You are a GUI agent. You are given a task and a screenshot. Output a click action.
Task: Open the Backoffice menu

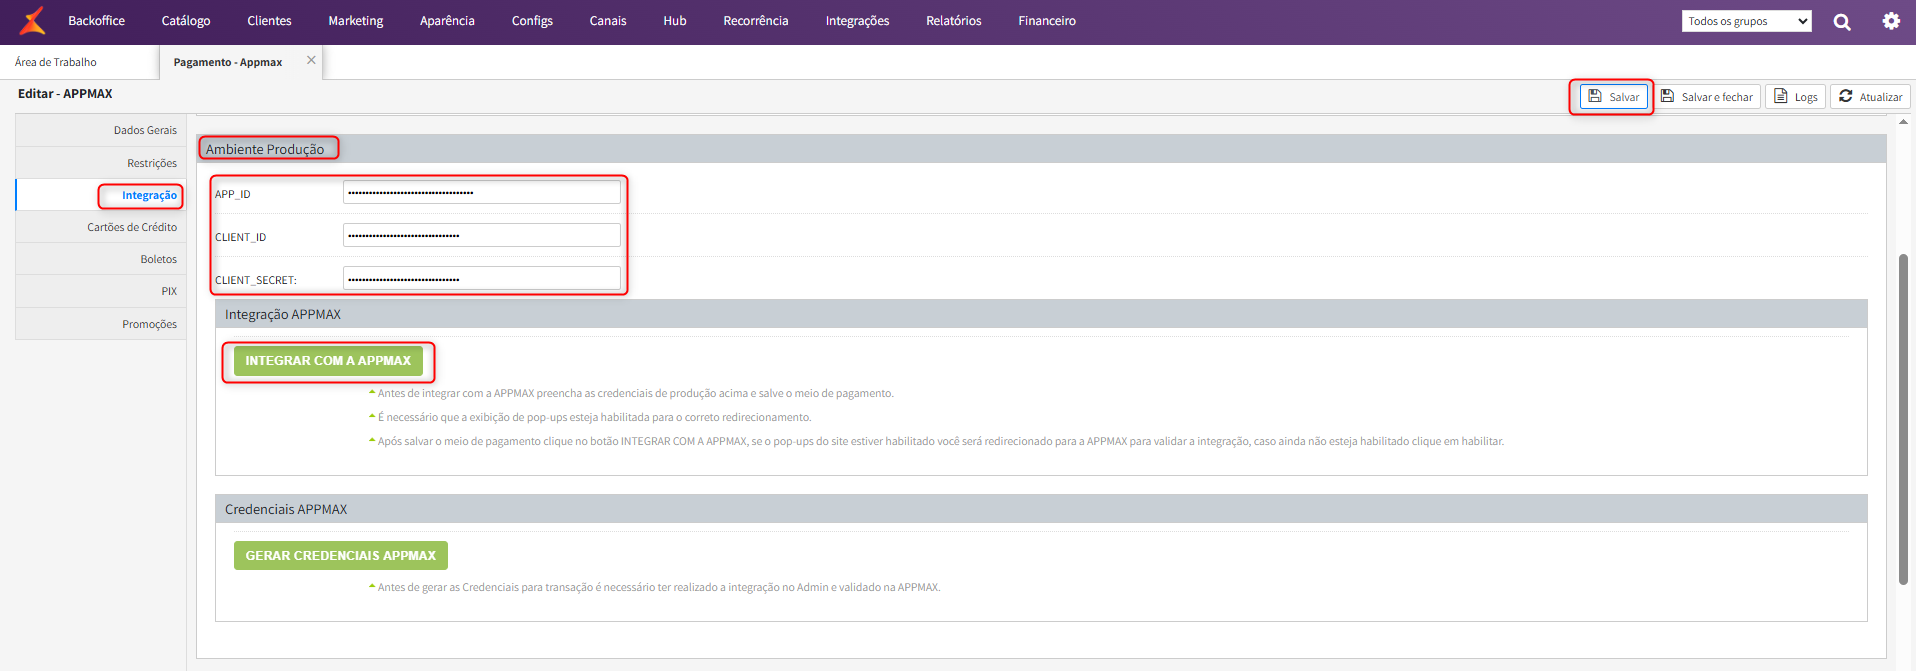[96, 21]
